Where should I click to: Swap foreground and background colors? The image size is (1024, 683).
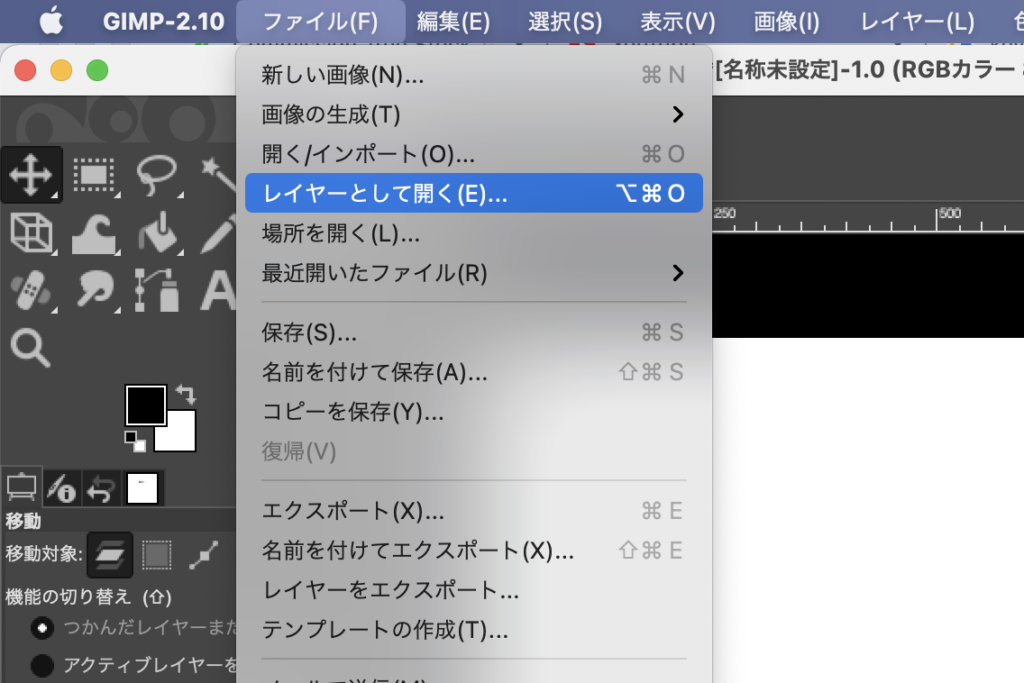[x=186, y=394]
